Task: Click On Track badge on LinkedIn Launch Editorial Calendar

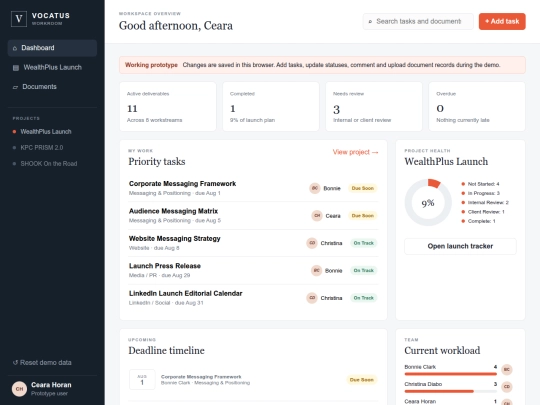Action: click(364, 298)
